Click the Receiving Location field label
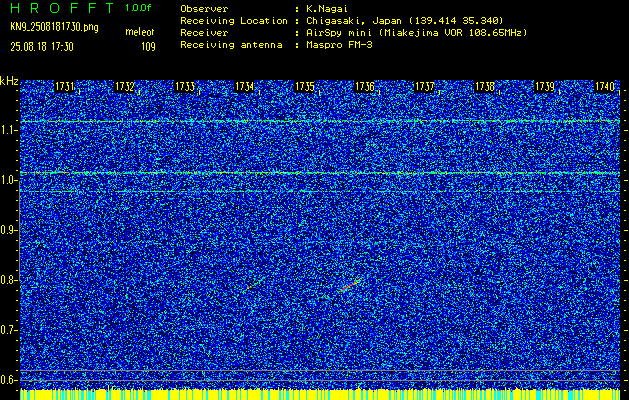 coord(234,20)
